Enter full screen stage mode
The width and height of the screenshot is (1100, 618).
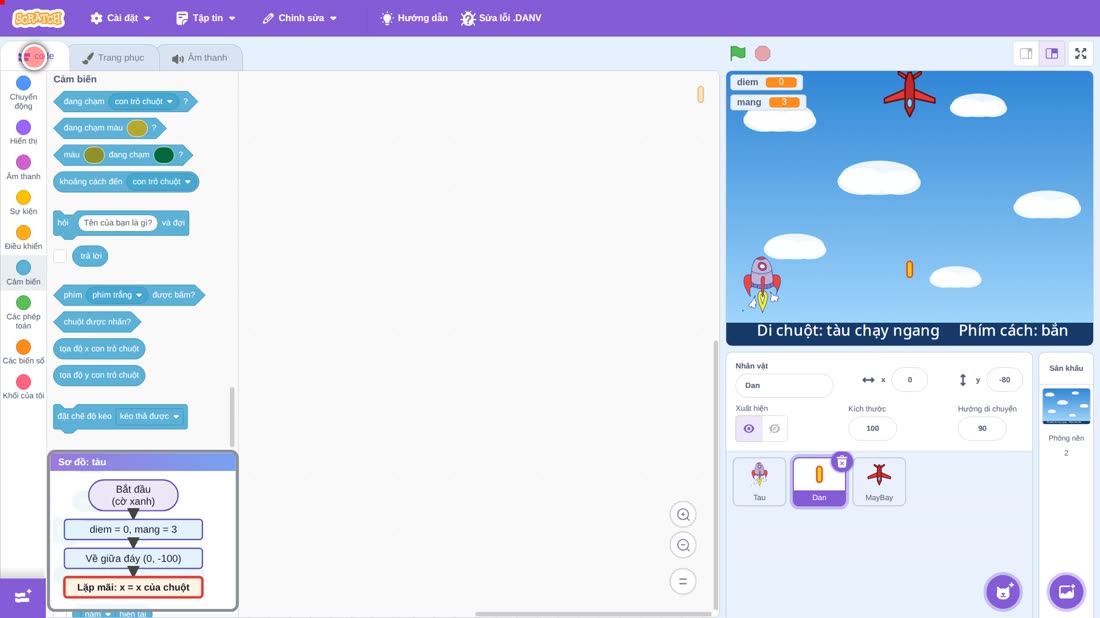tap(1080, 53)
